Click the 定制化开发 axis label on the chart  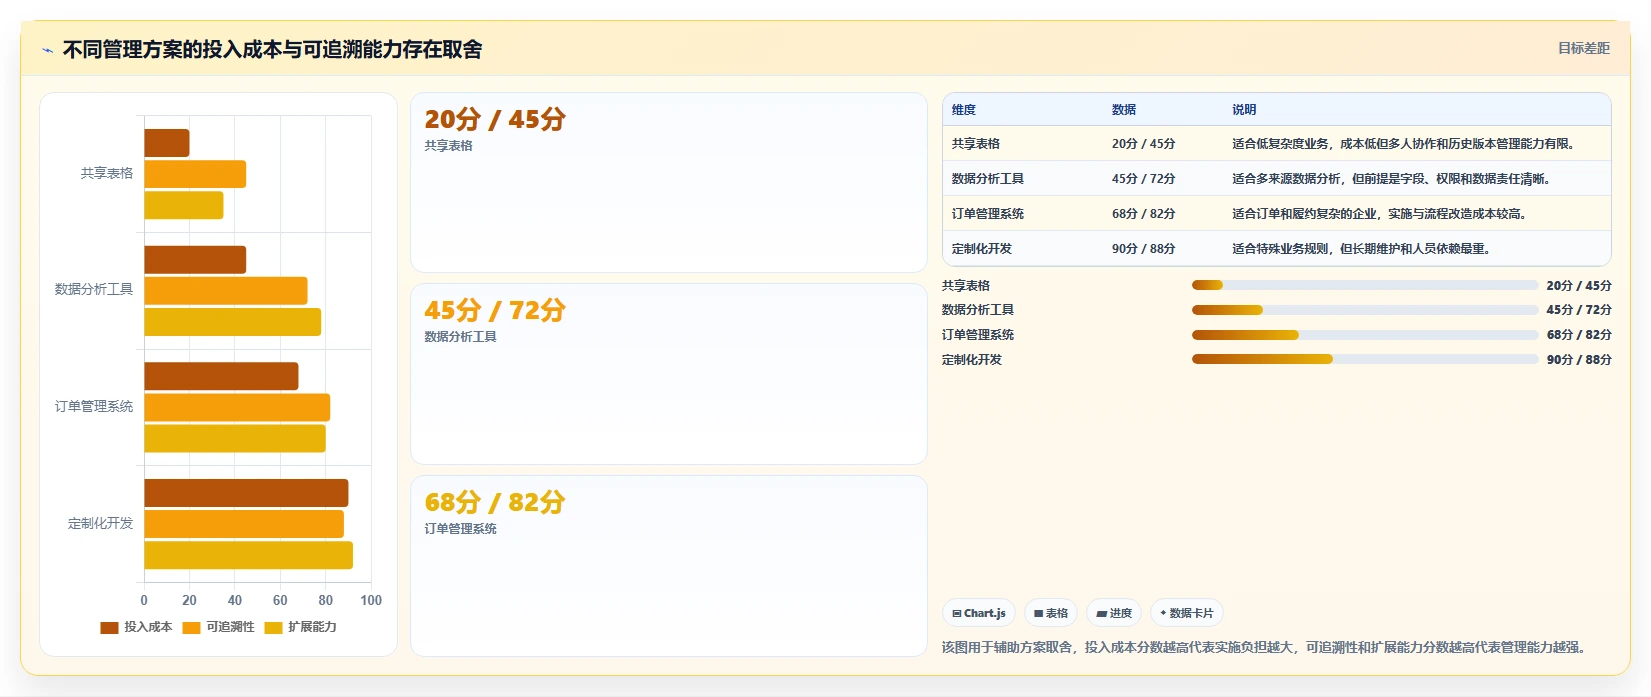point(100,524)
